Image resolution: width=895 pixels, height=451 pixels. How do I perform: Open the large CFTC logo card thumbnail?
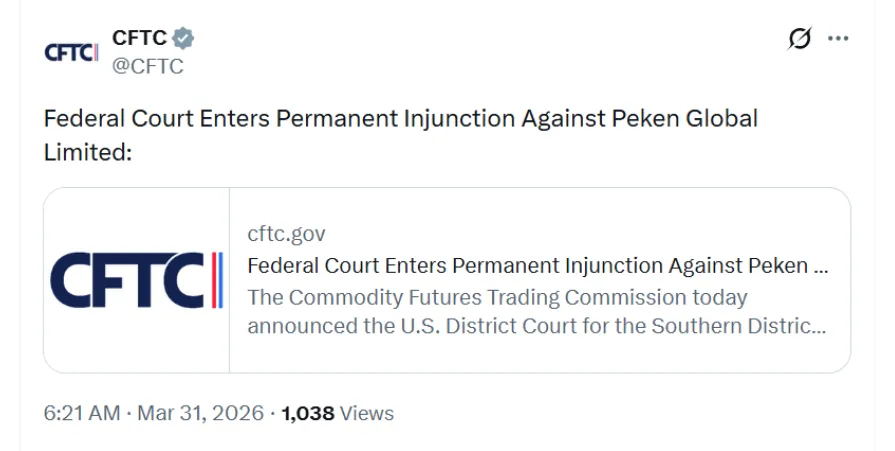pos(137,280)
